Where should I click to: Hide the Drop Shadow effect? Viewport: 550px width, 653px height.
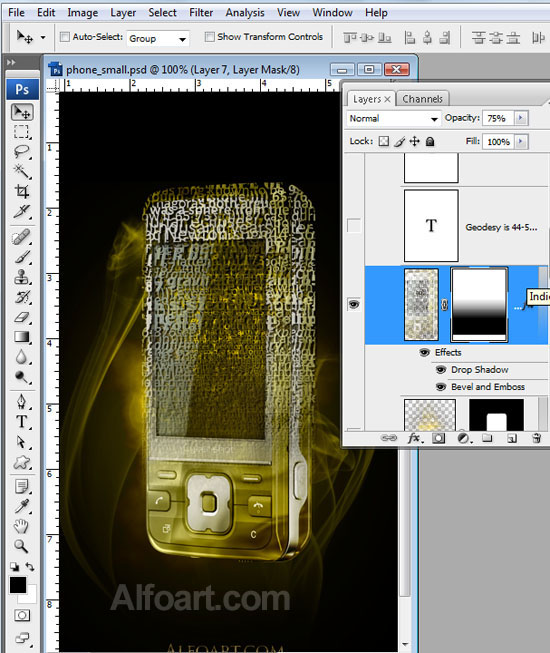click(x=440, y=370)
